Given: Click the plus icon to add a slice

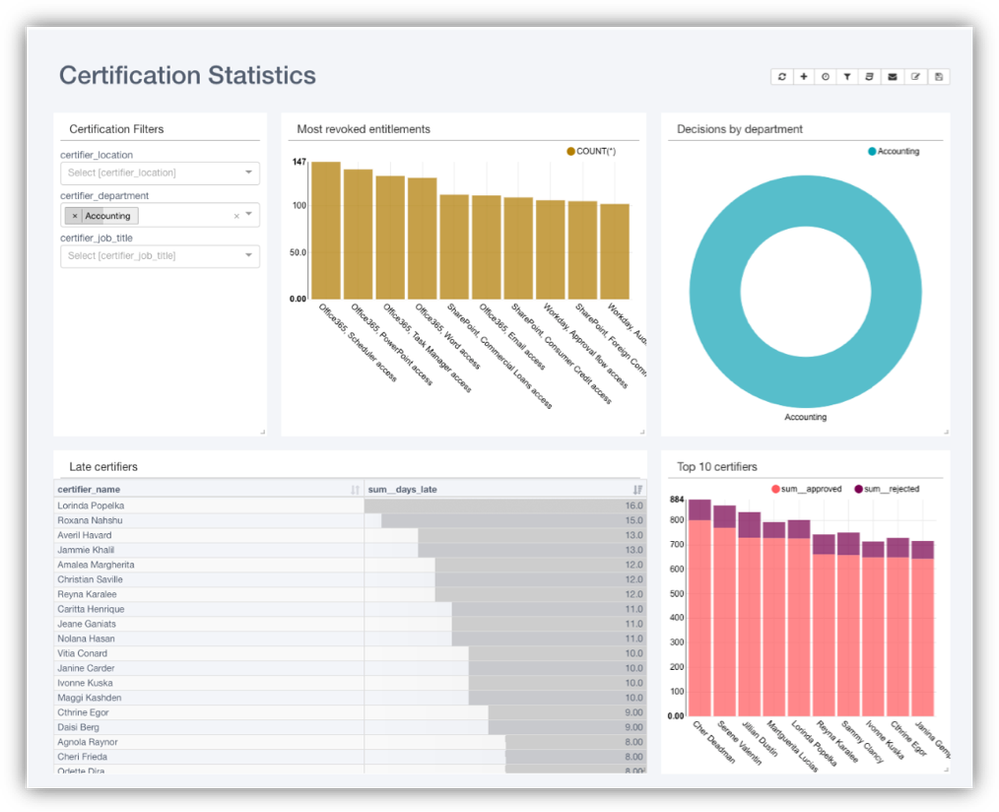Looking at the screenshot, I should click(804, 77).
